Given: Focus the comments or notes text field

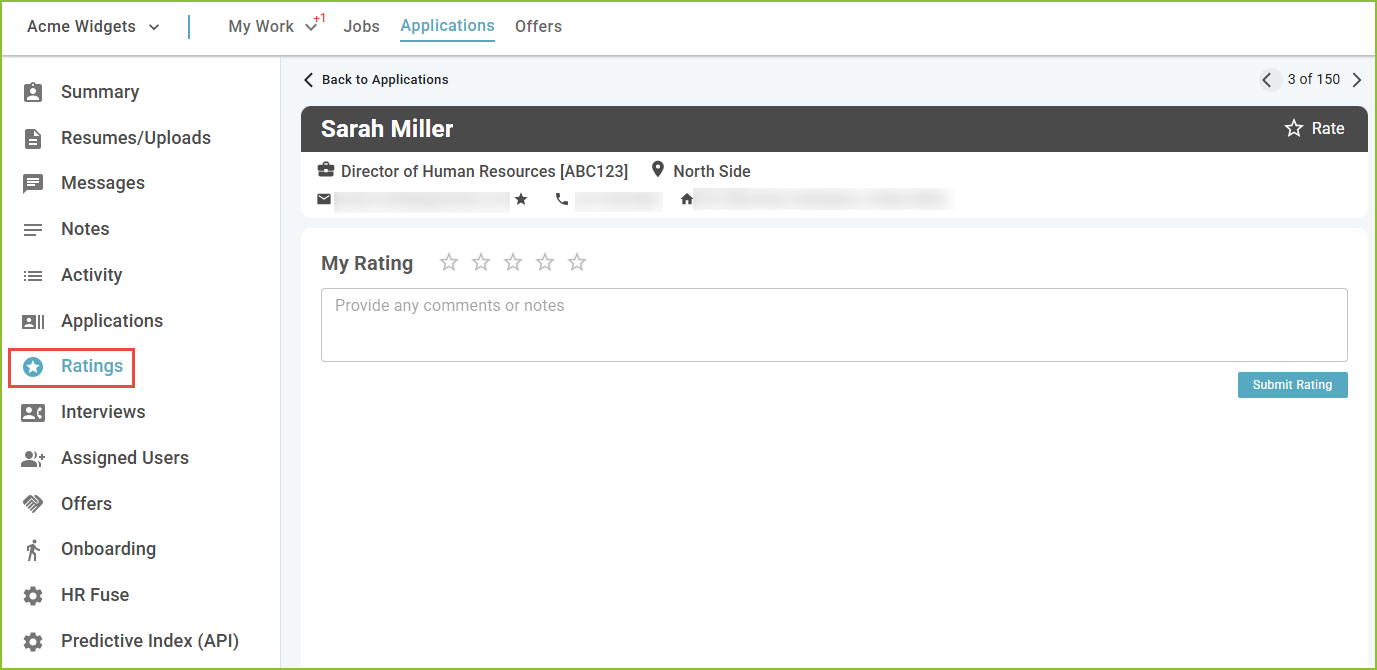Looking at the screenshot, I should [x=834, y=325].
